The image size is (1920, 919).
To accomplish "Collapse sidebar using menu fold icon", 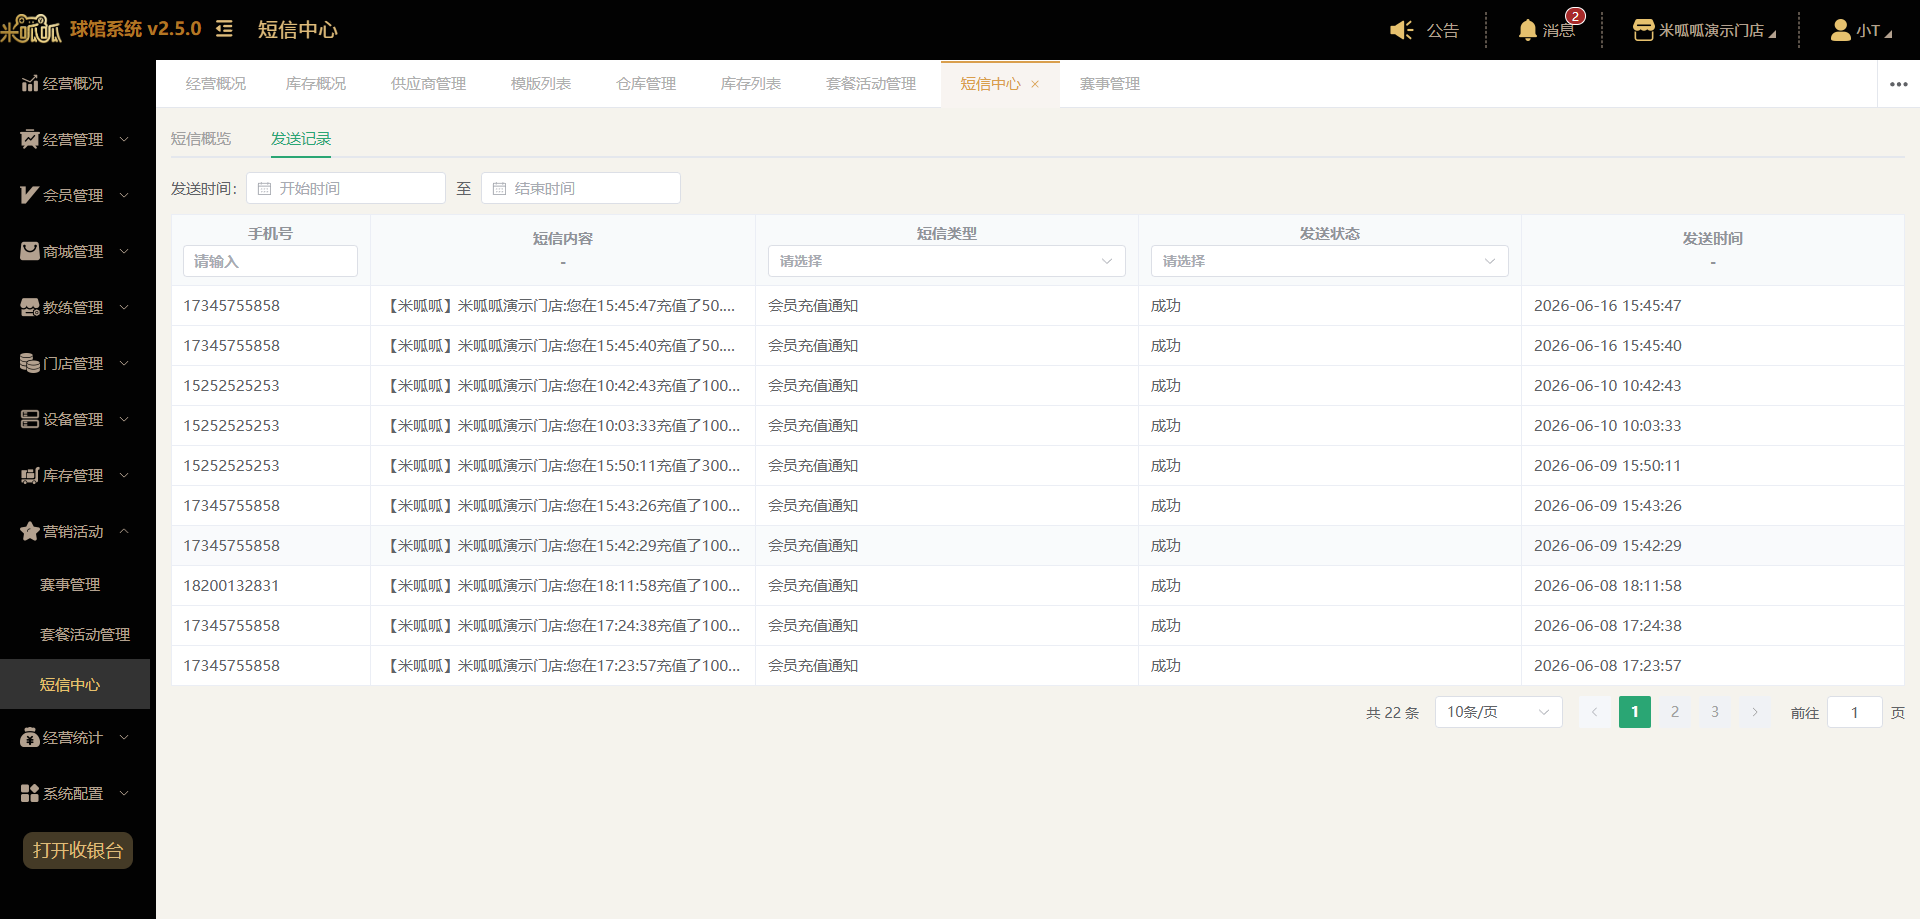I will pyautogui.click(x=224, y=29).
